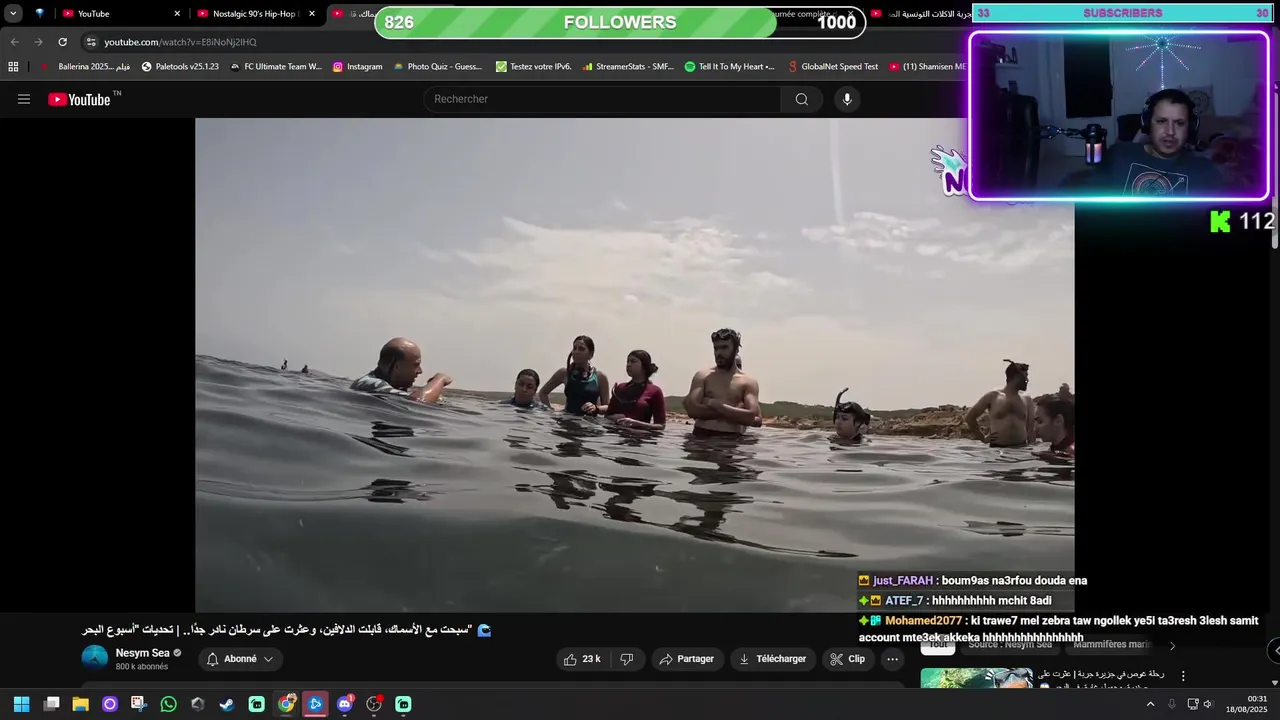This screenshot has height=720, width=1280.
Task: Focus the Rechercher search field
Action: coord(604,99)
